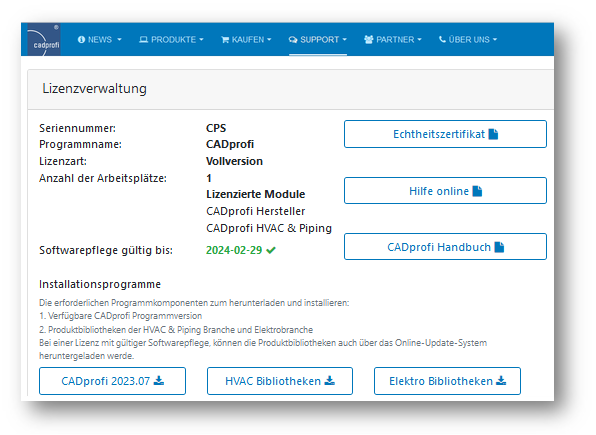Click the Programmname label
Screen dimensions: 596x435
pos(80,144)
